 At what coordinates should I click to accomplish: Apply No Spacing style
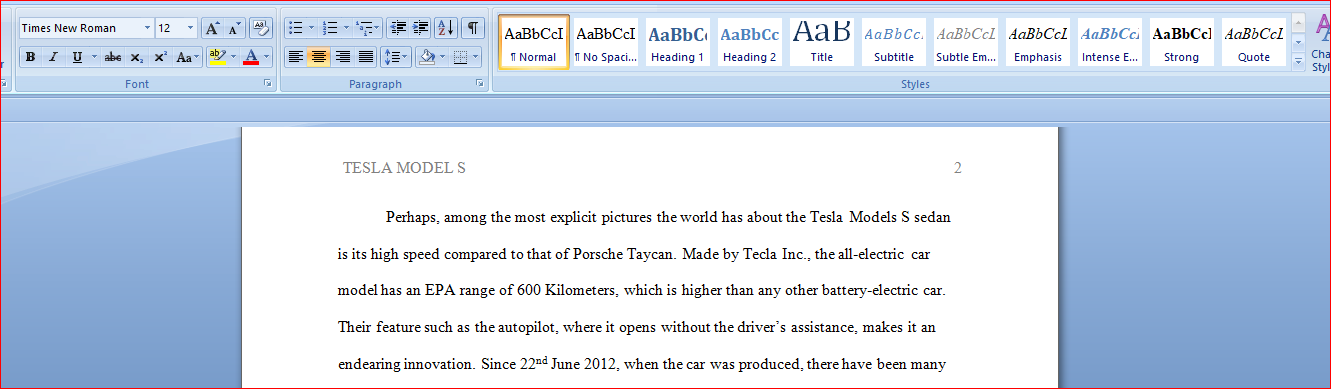click(606, 42)
